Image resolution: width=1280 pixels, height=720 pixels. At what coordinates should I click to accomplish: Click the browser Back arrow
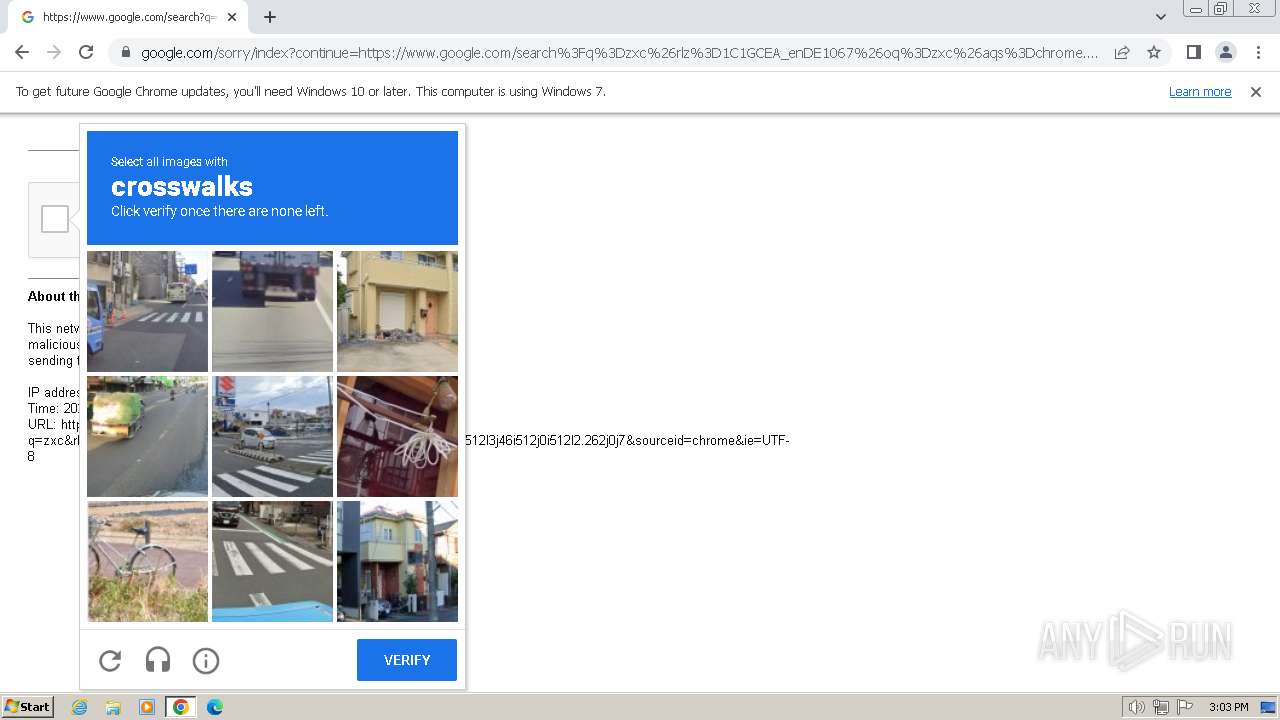22,52
